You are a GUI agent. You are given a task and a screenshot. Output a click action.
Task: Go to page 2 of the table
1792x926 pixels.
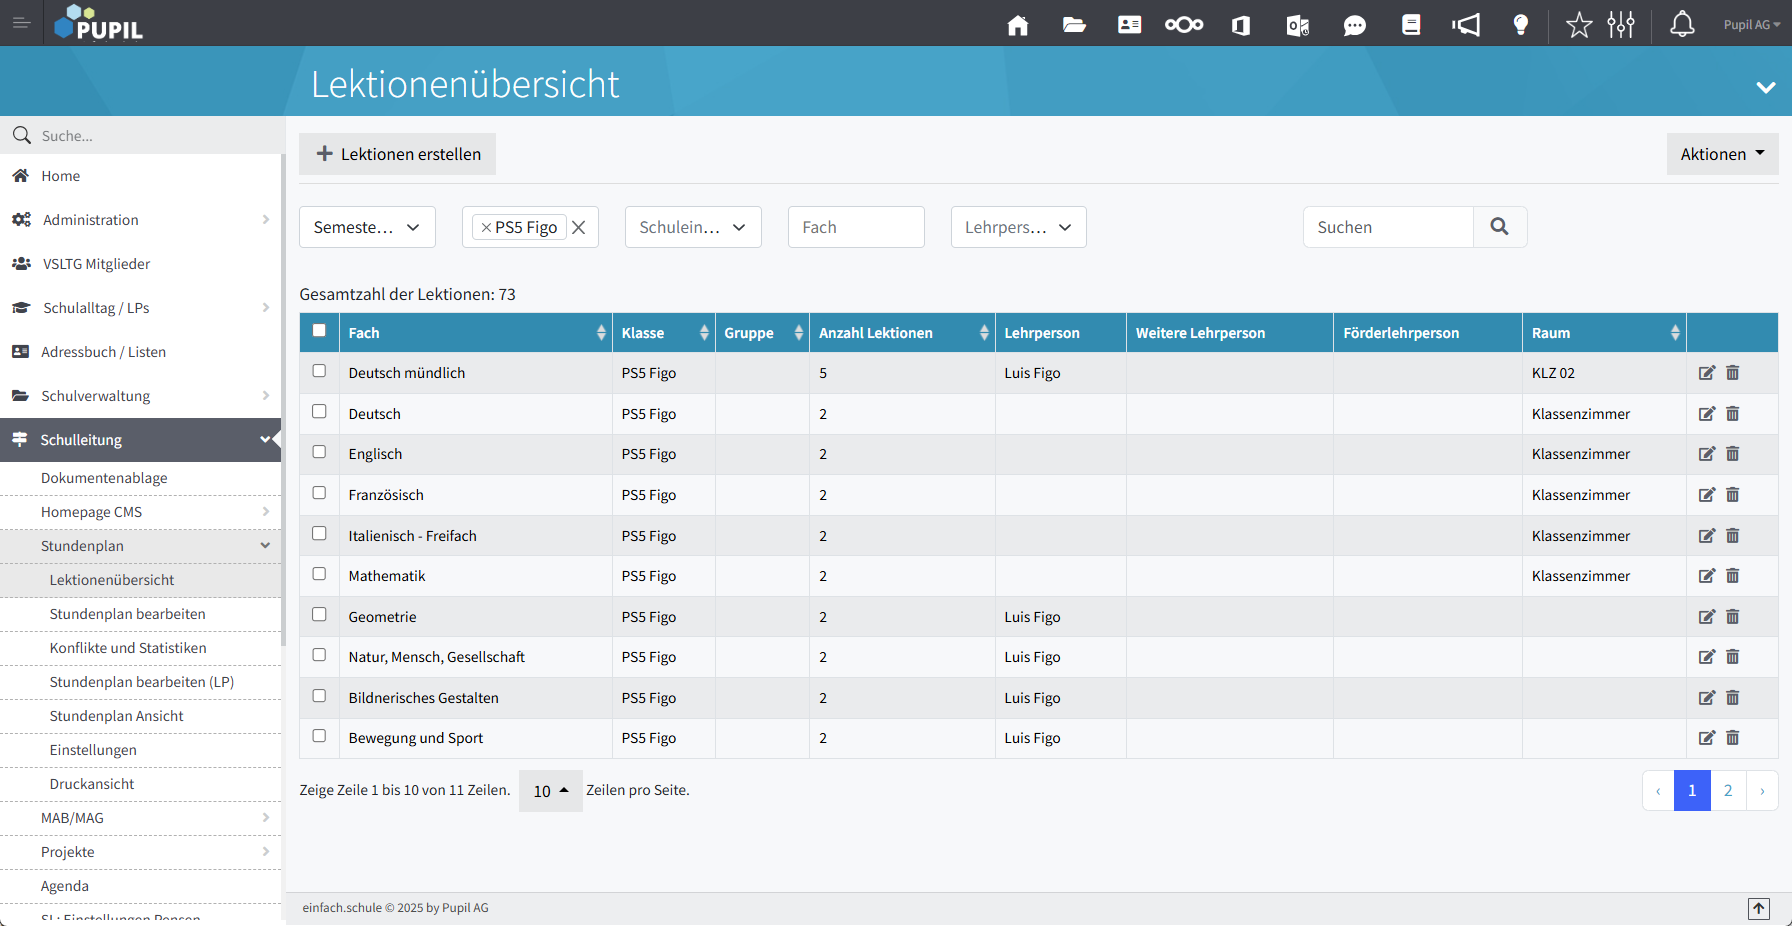coord(1728,791)
